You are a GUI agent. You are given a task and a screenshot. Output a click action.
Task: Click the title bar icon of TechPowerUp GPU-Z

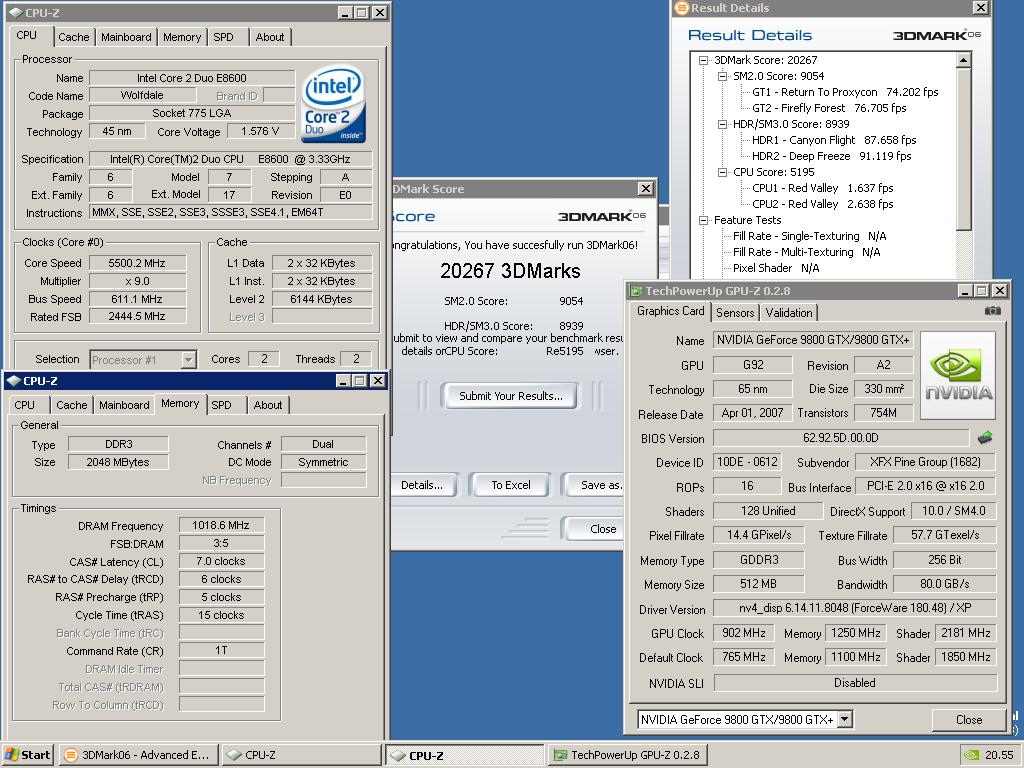click(635, 291)
